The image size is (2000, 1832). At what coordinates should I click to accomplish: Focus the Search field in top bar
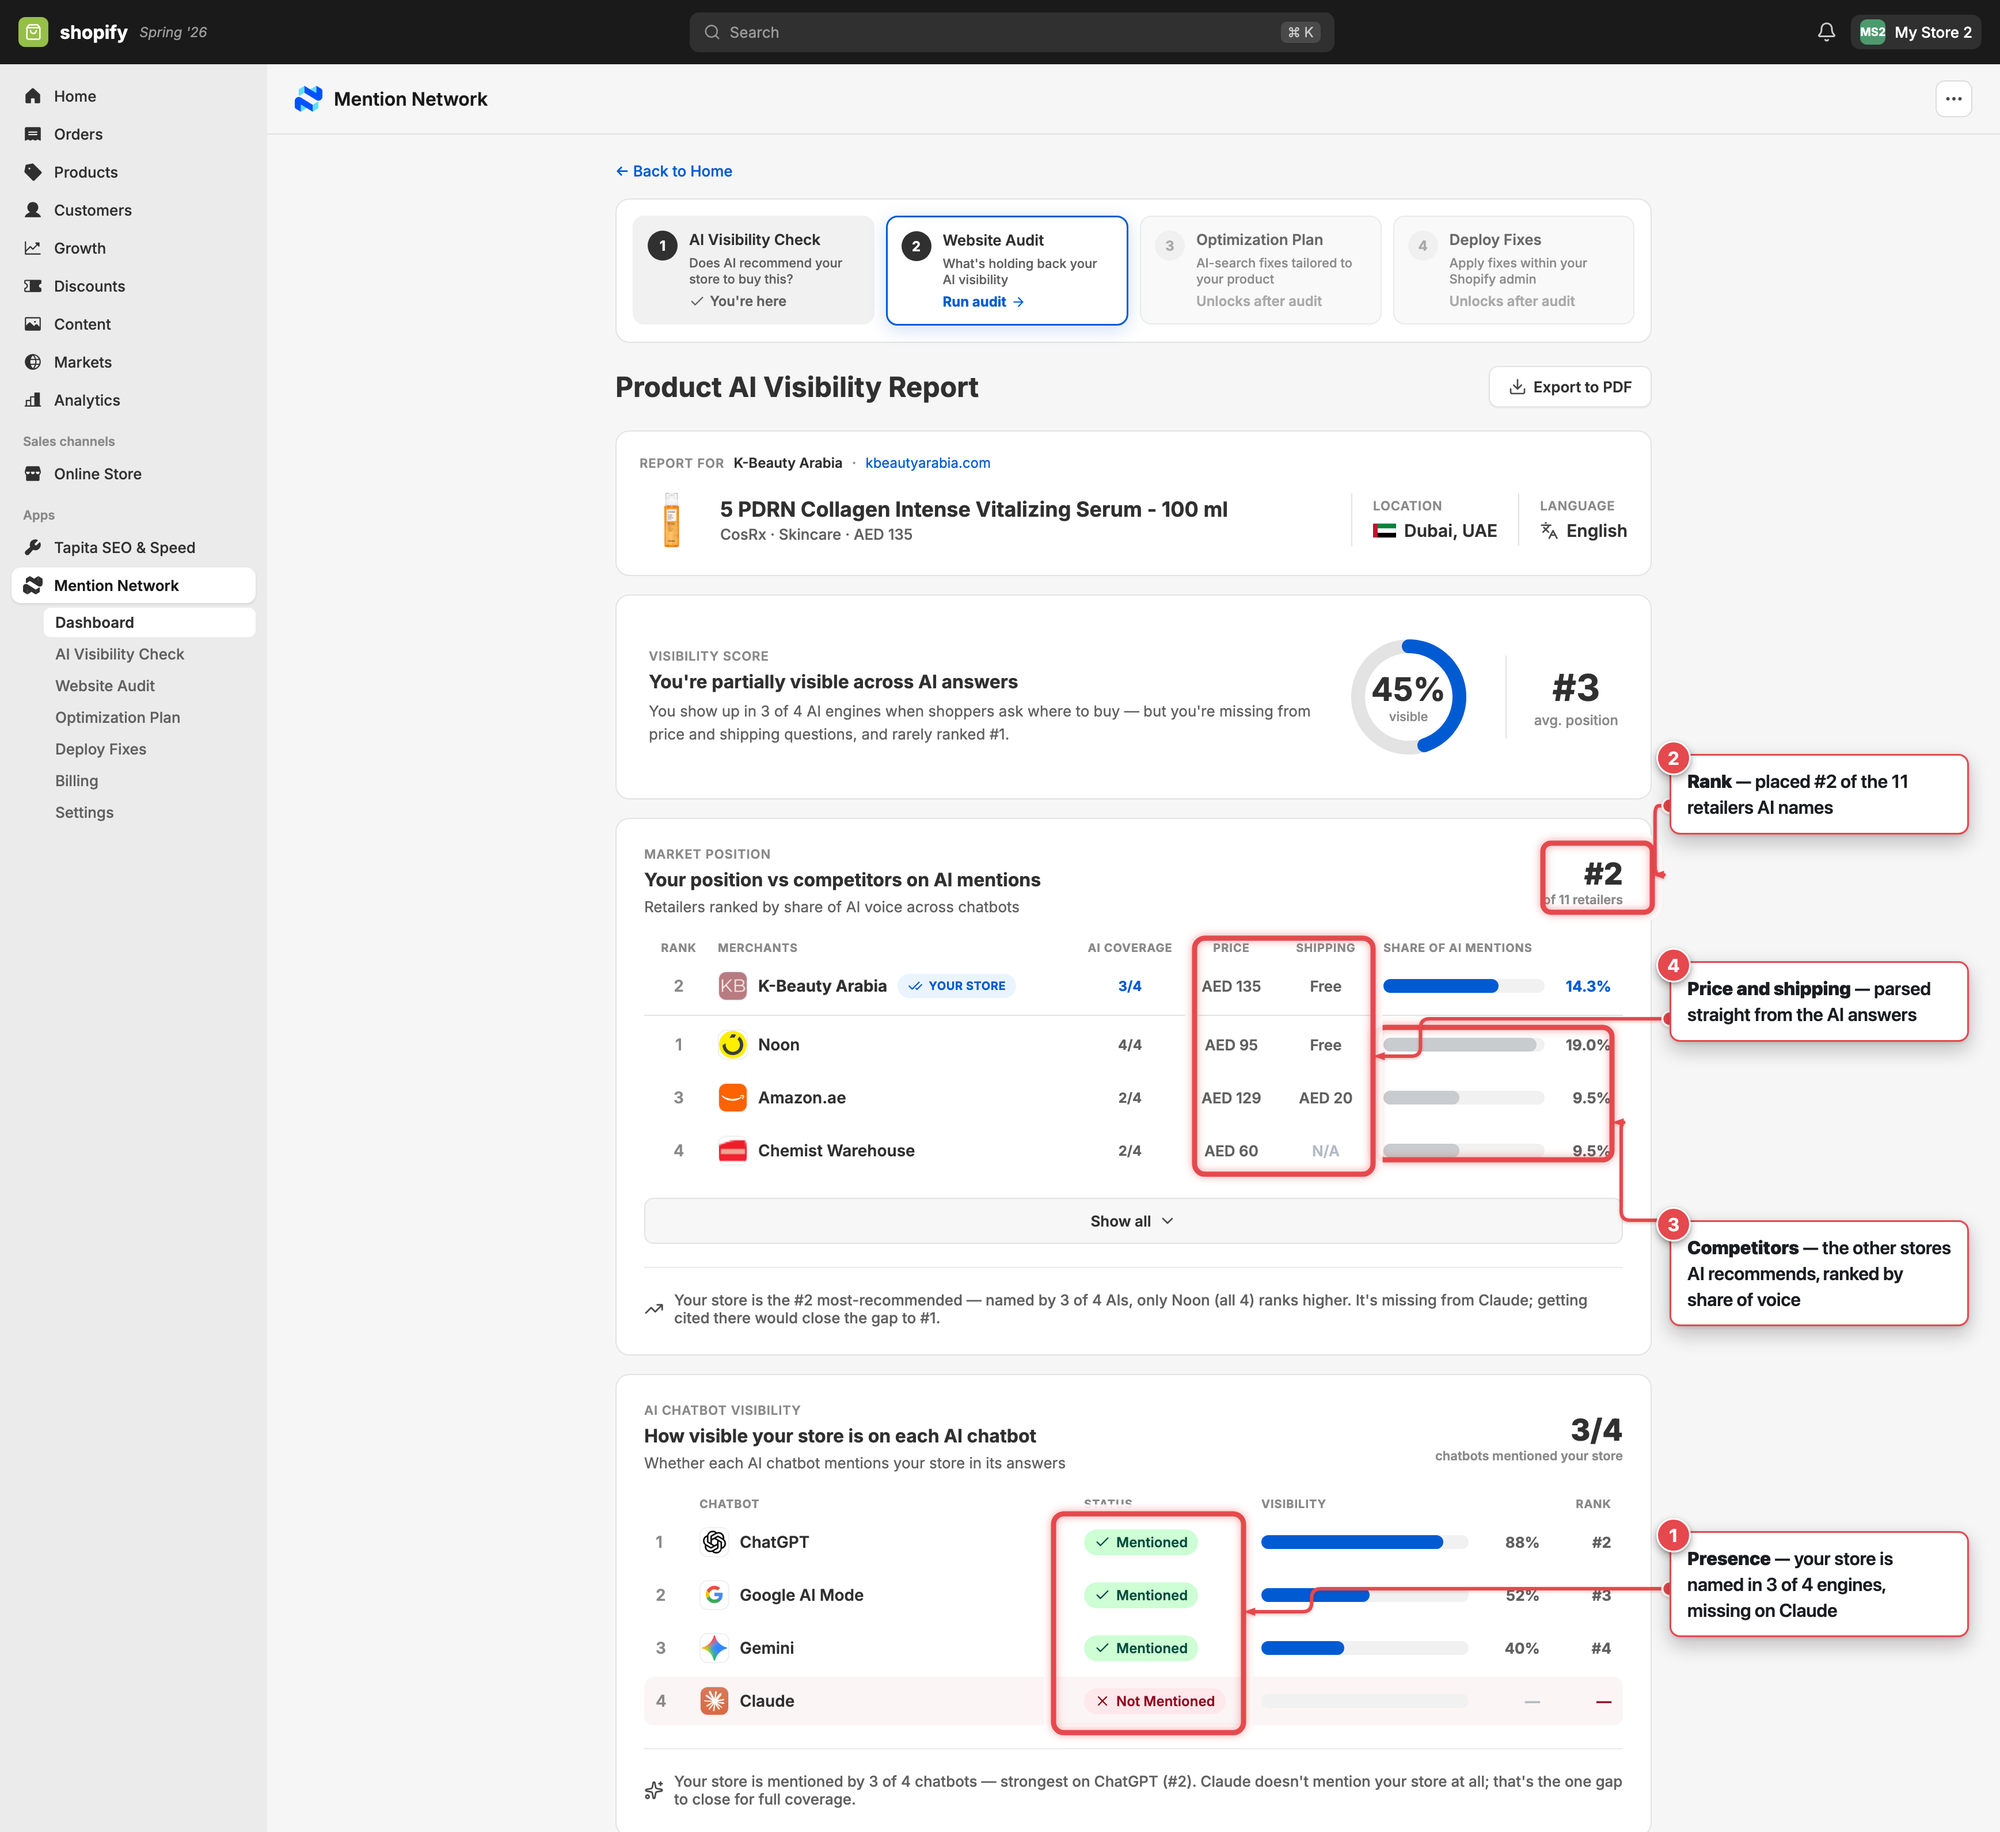click(1011, 32)
